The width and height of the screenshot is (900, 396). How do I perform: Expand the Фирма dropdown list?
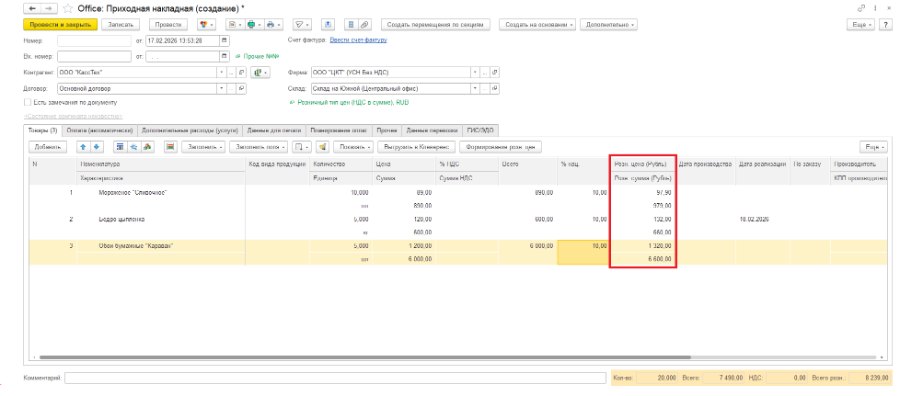click(x=475, y=73)
